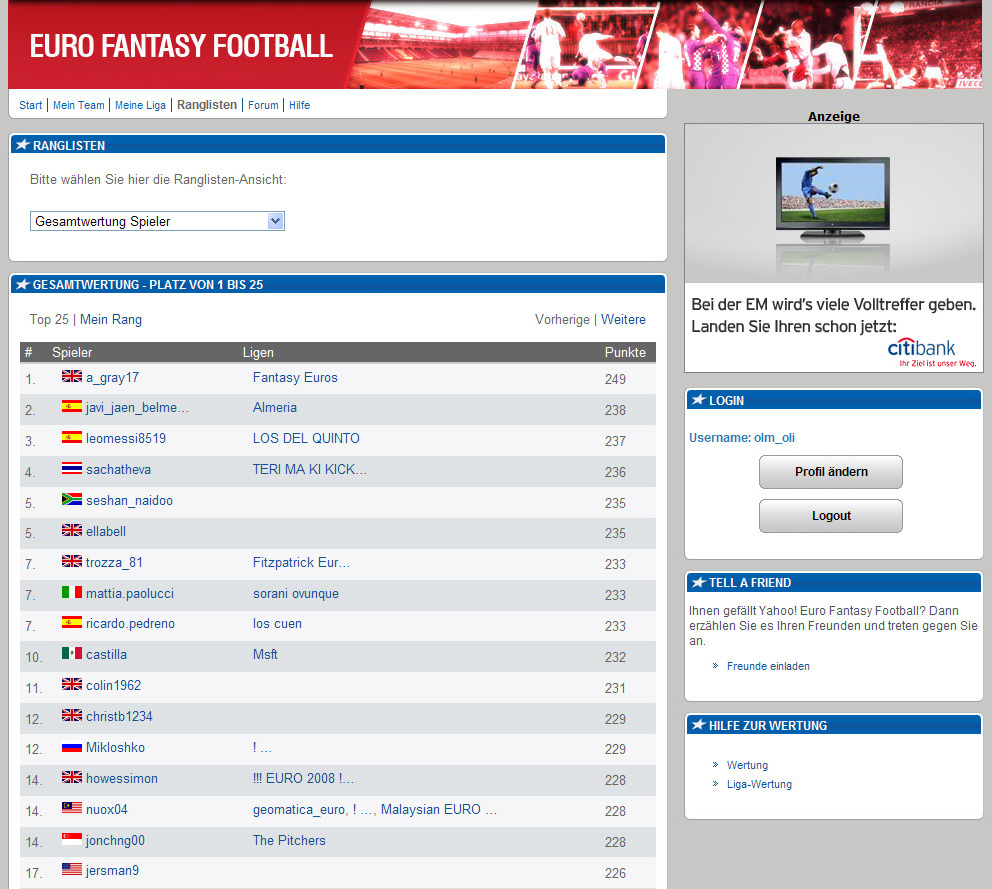Click the Top 25 text
Image resolution: width=992 pixels, height=889 pixels.
click(49, 320)
